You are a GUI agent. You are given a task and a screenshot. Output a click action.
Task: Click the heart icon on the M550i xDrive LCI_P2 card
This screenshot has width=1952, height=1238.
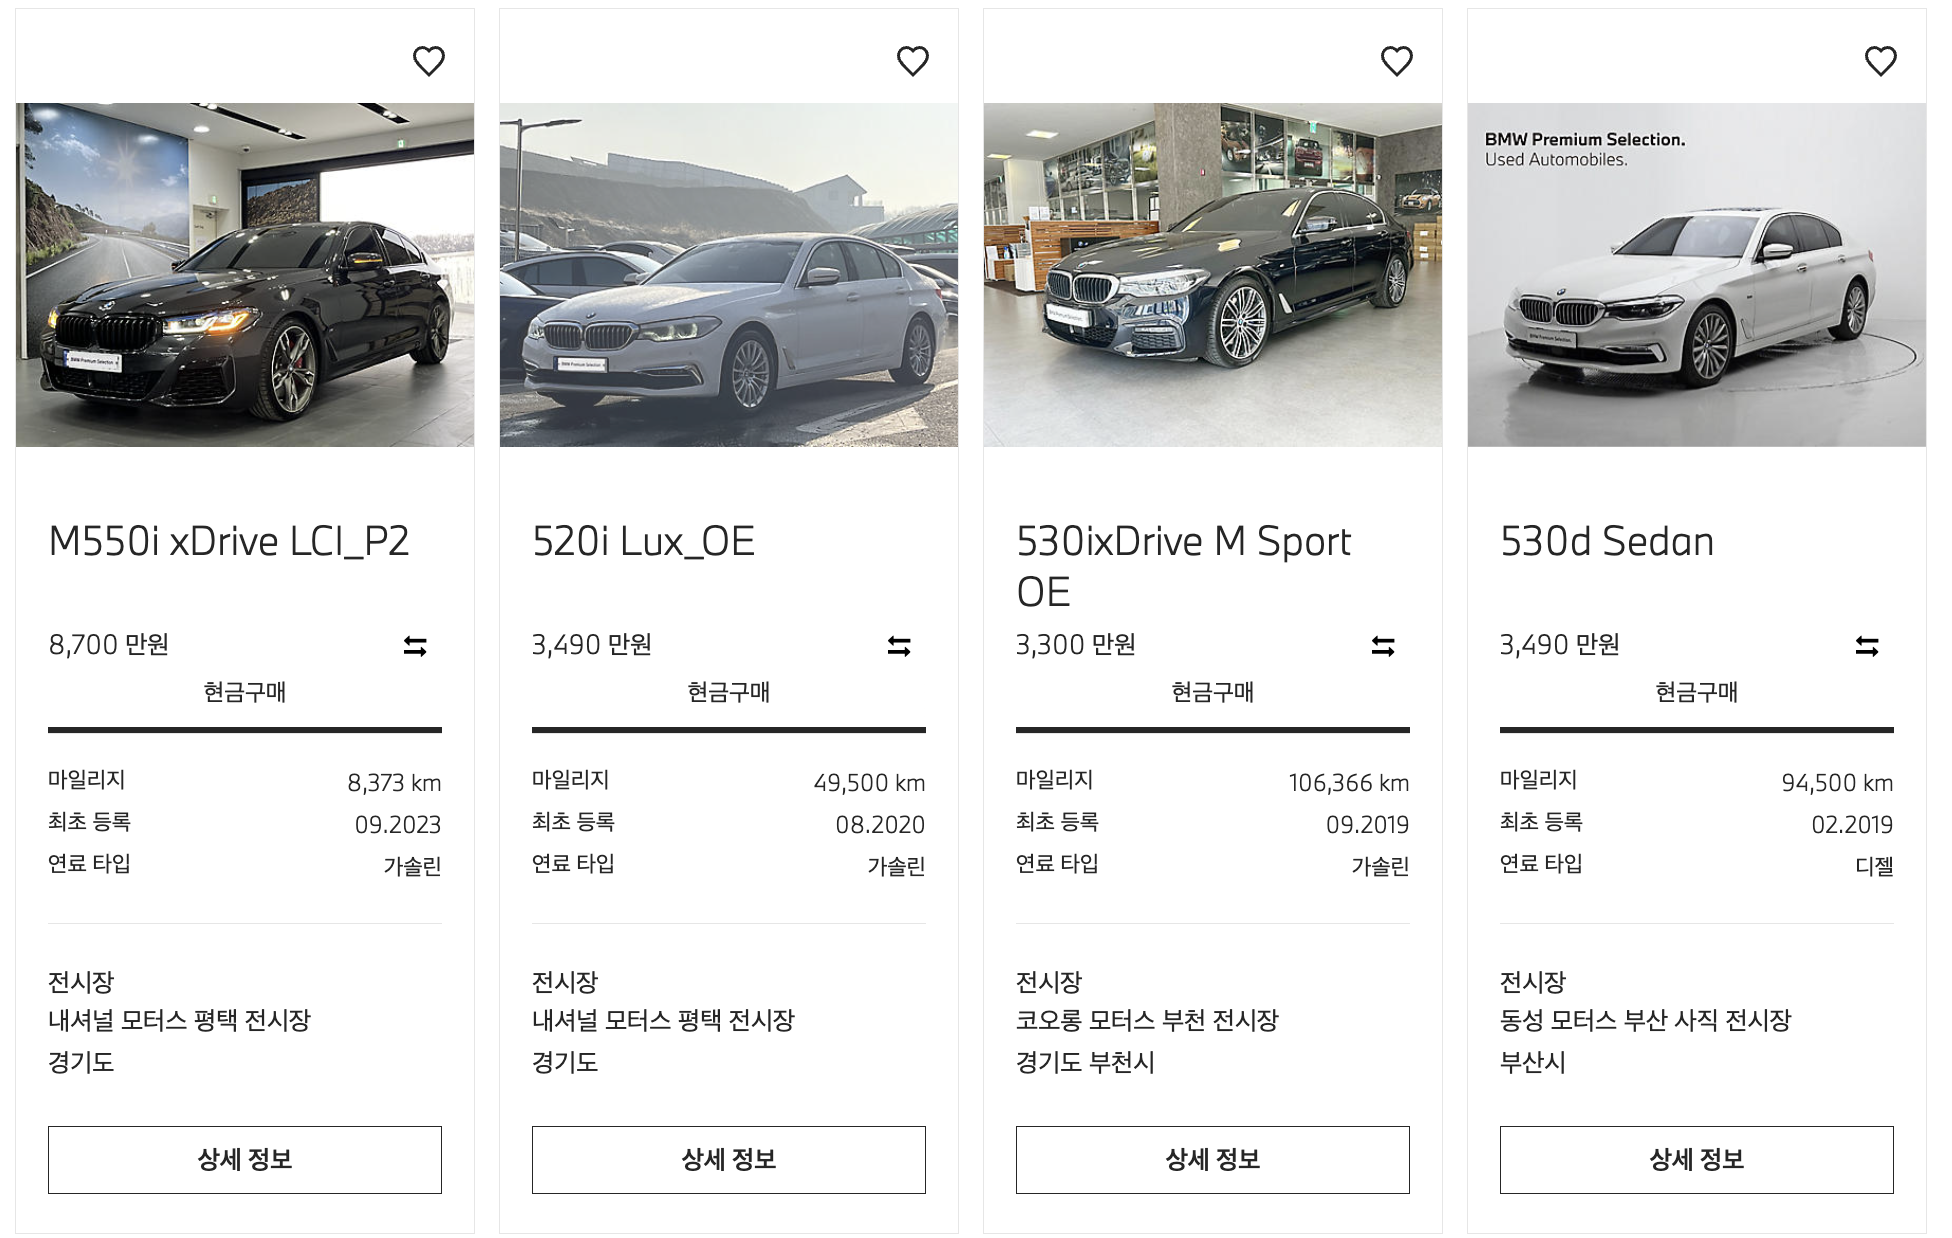point(430,60)
